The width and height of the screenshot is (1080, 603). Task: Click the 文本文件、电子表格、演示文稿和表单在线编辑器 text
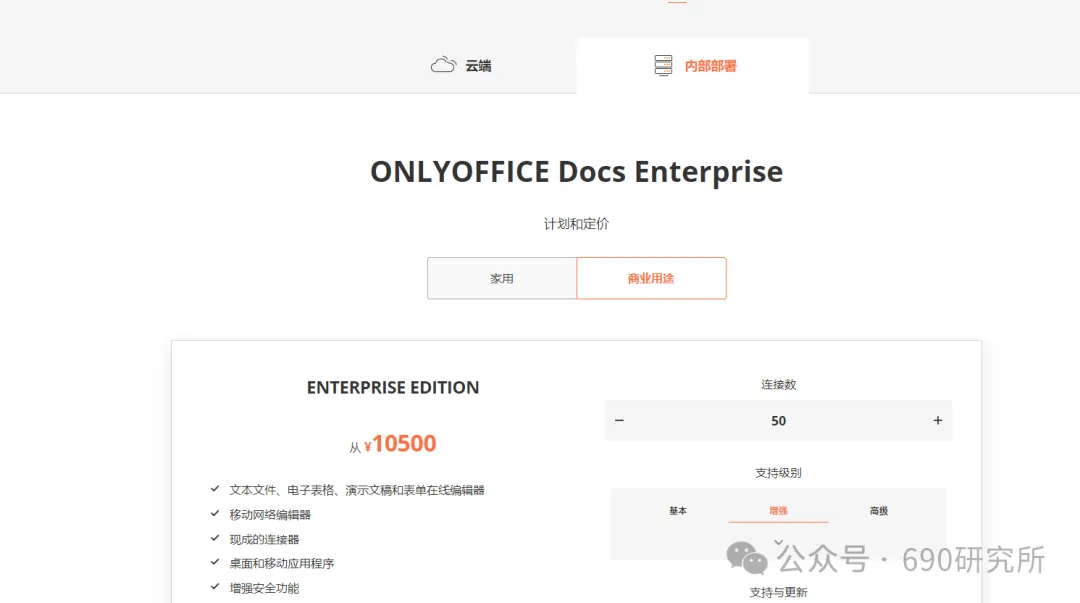tap(357, 490)
